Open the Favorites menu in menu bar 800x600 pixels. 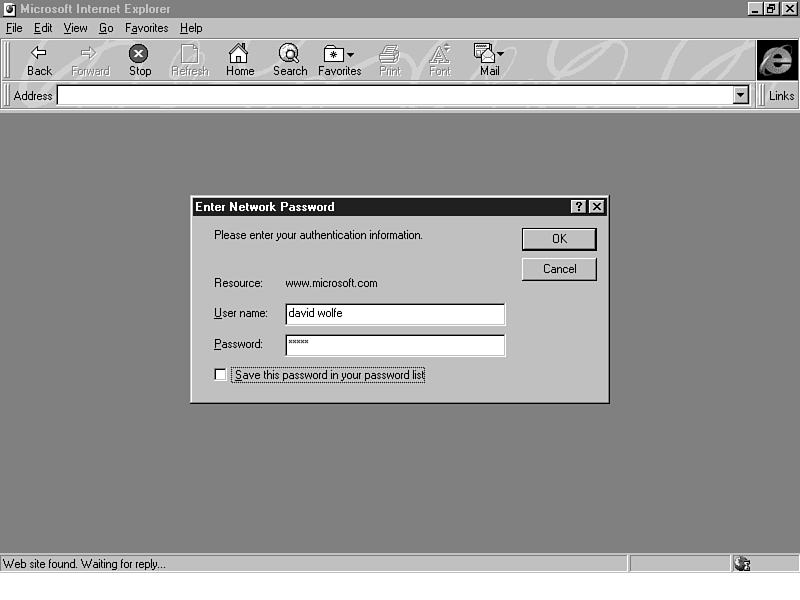pyautogui.click(x=146, y=28)
